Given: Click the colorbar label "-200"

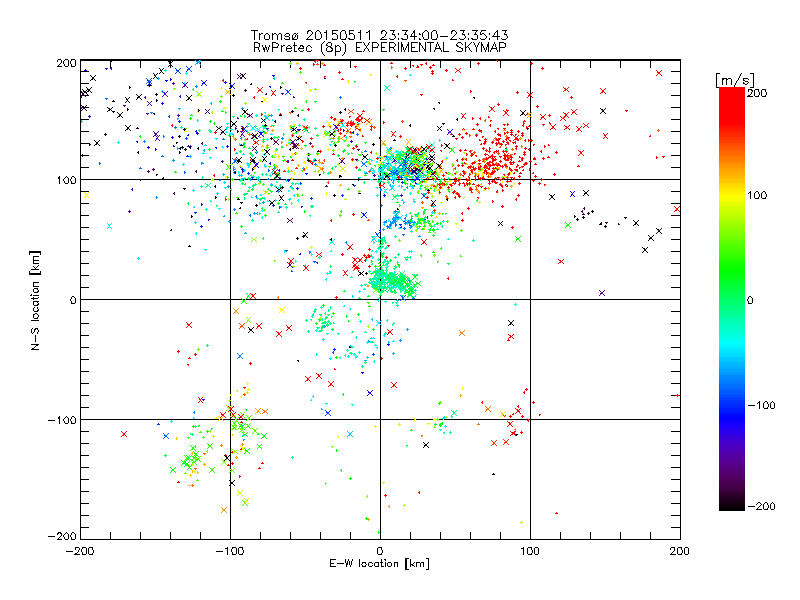Looking at the screenshot, I should click(761, 506).
